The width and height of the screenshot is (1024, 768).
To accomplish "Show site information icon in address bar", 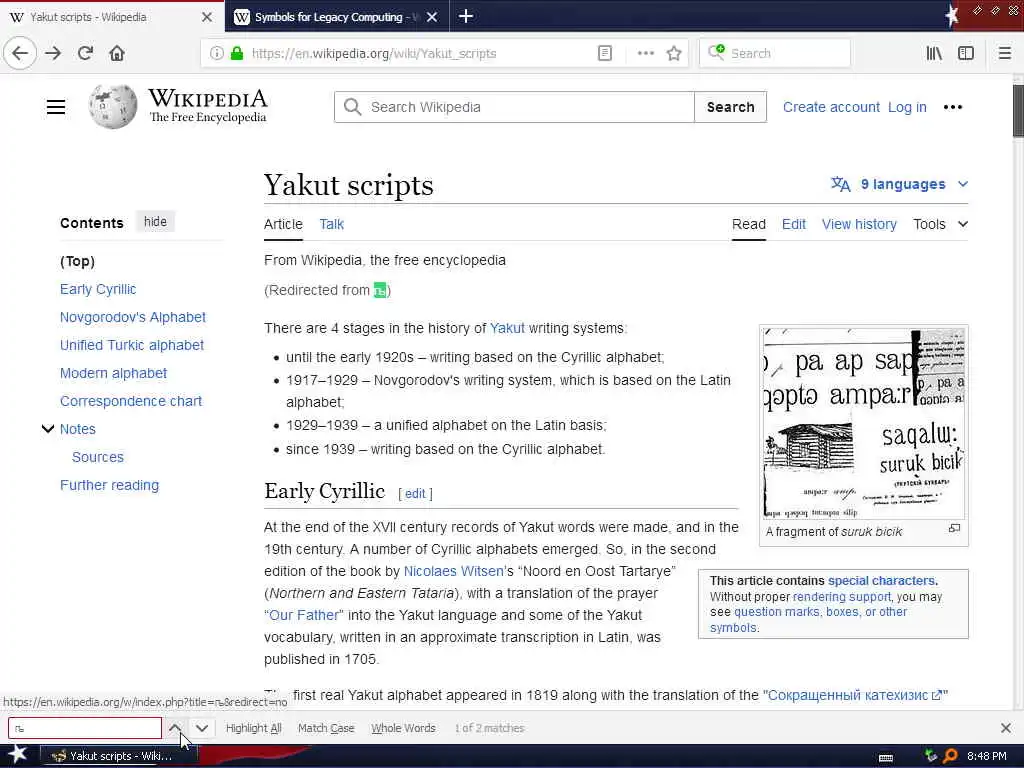I will [x=216, y=54].
